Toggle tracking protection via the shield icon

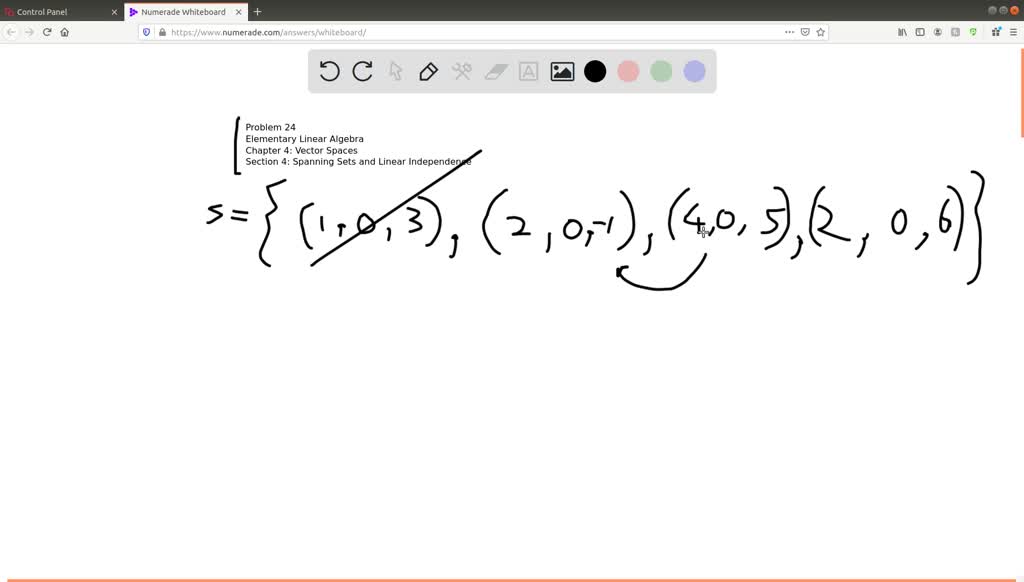(146, 31)
